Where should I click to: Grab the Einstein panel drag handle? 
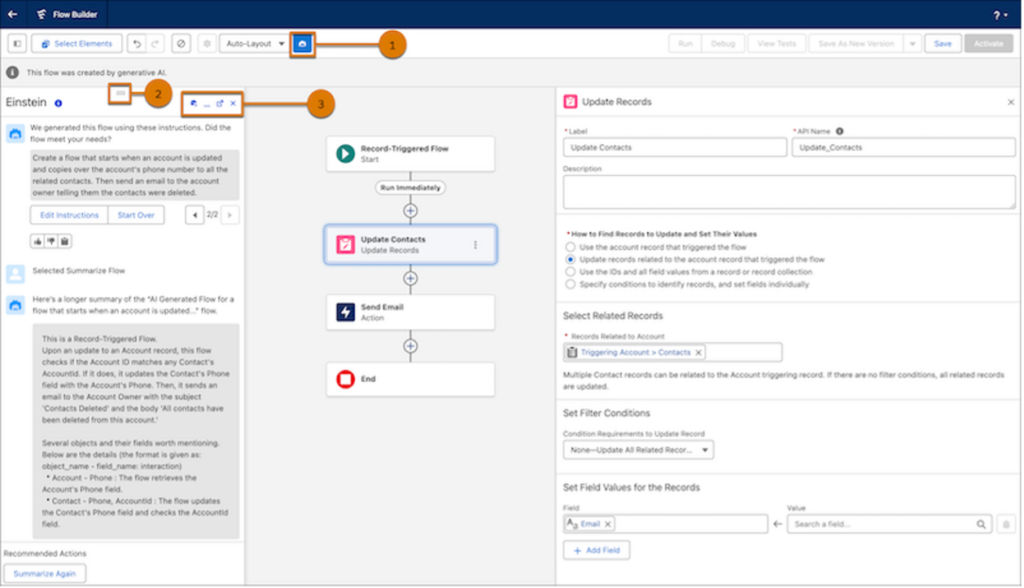[x=120, y=93]
